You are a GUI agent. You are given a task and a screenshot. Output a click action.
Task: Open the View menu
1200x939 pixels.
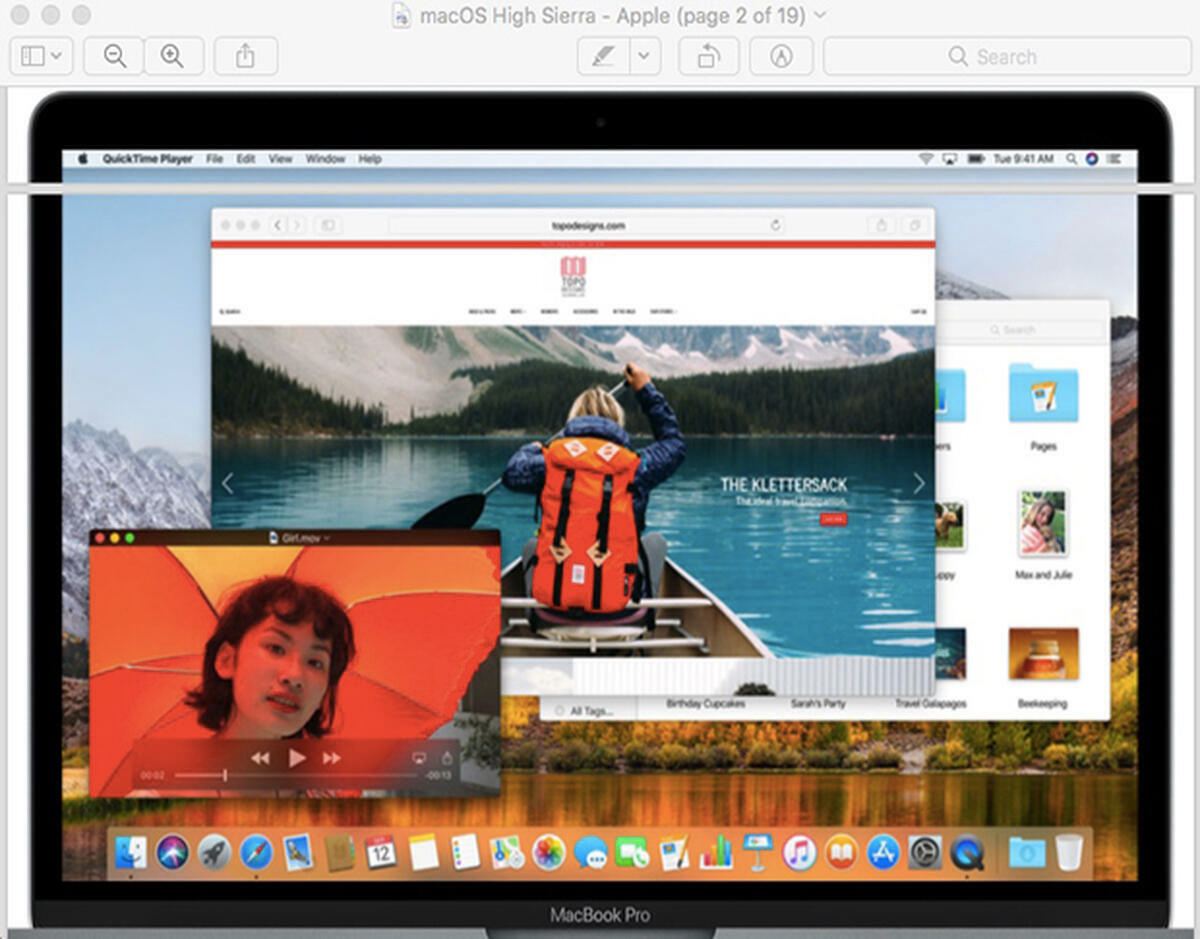[x=280, y=159]
